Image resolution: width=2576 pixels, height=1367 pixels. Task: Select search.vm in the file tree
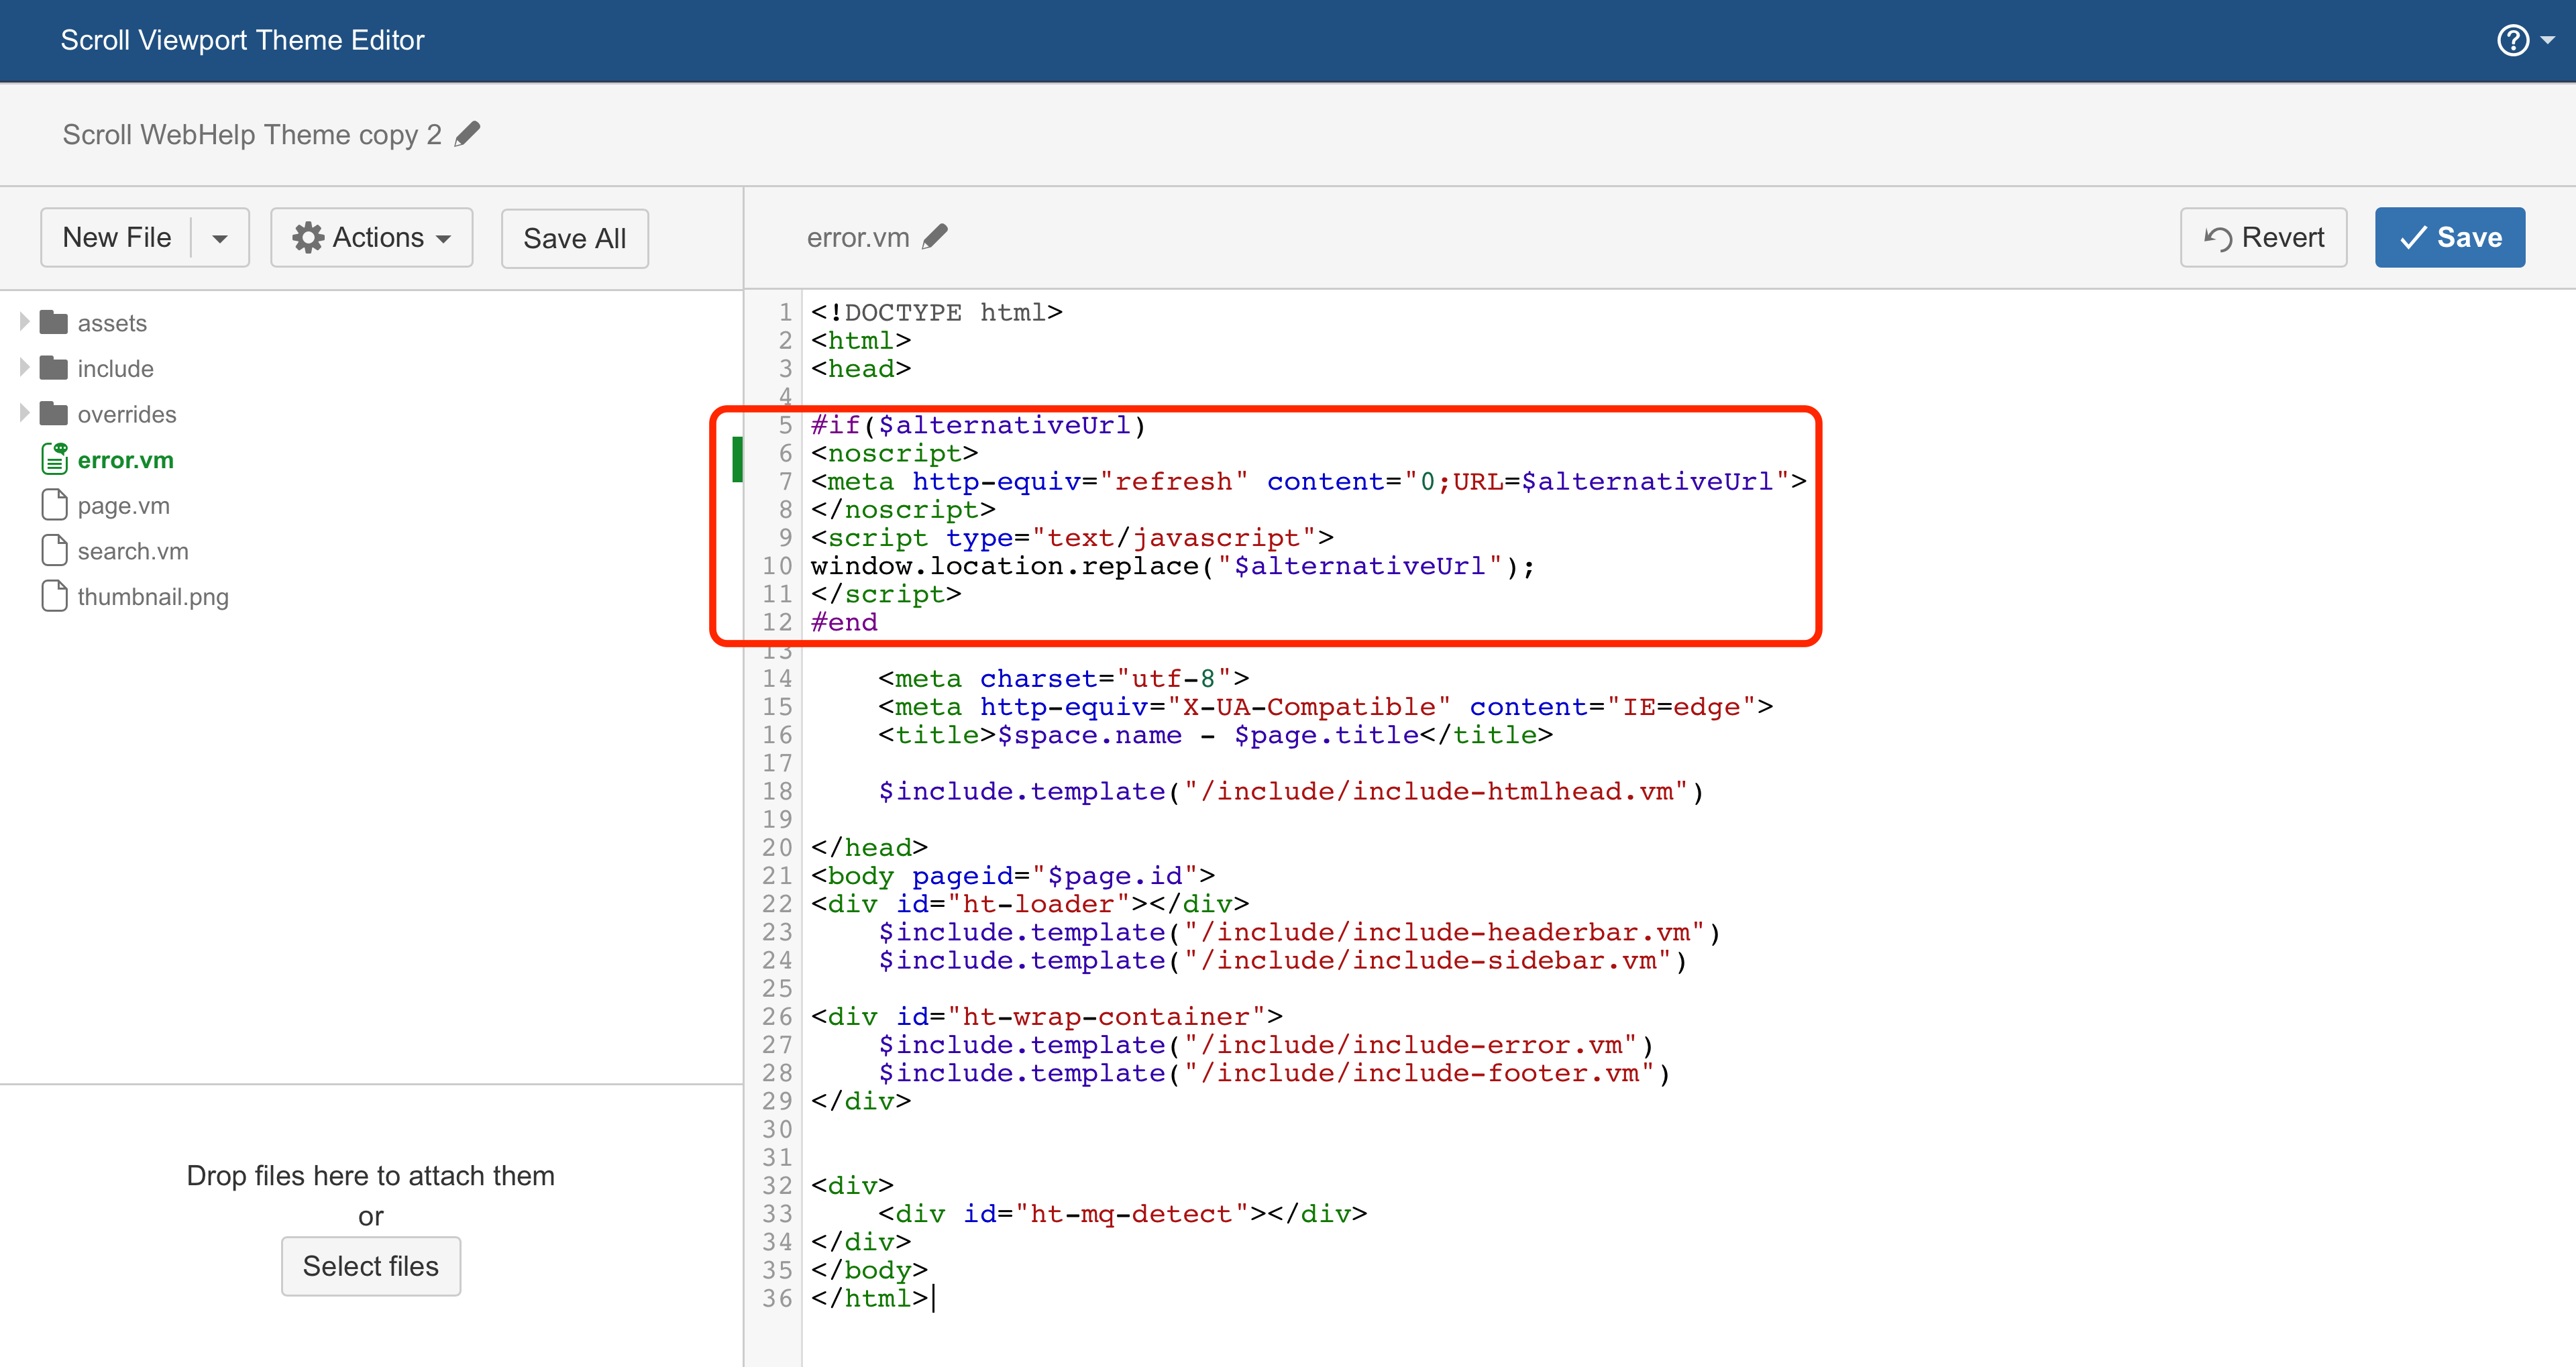(132, 551)
